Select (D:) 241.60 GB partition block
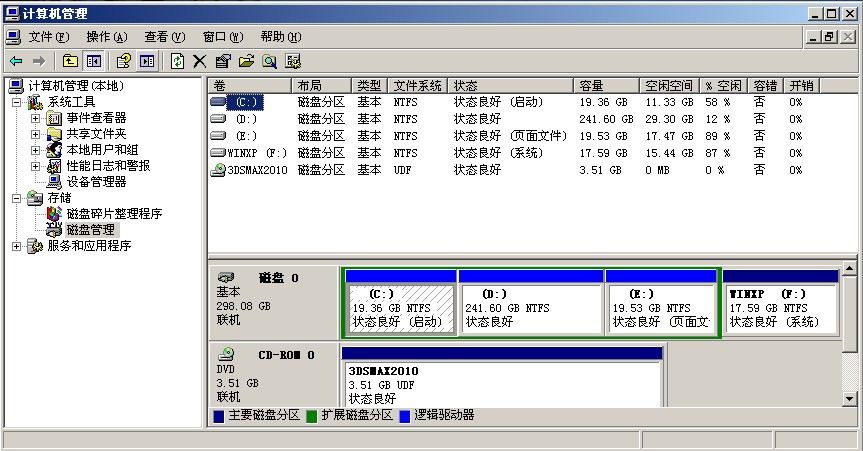863x451 pixels. (x=531, y=303)
